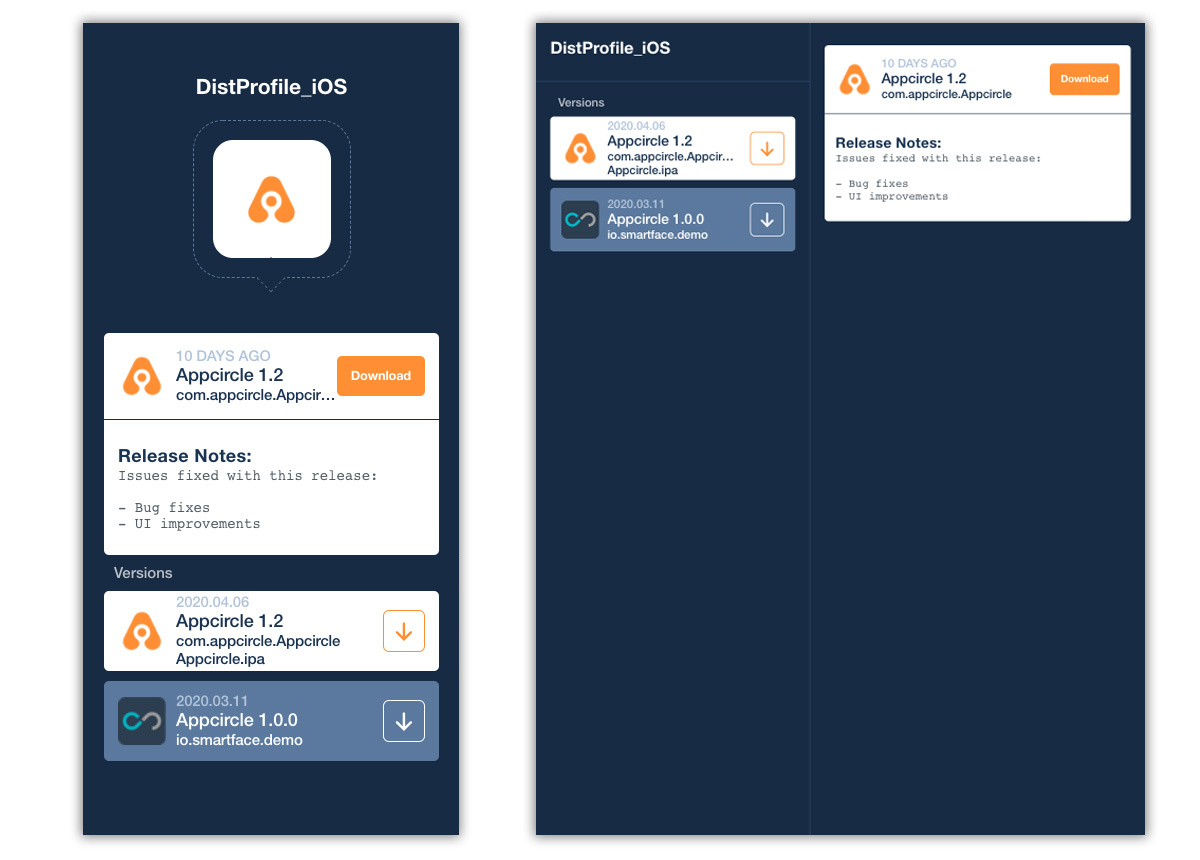
Task: Click the Smartface infinity icon in desktop 2020.03.11 row
Action: click(580, 220)
